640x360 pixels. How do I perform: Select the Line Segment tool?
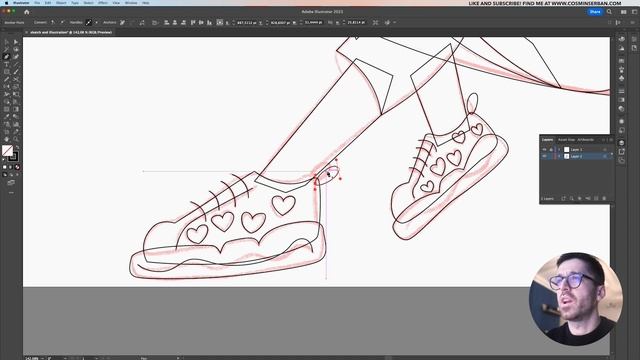pyautogui.click(x=16, y=64)
